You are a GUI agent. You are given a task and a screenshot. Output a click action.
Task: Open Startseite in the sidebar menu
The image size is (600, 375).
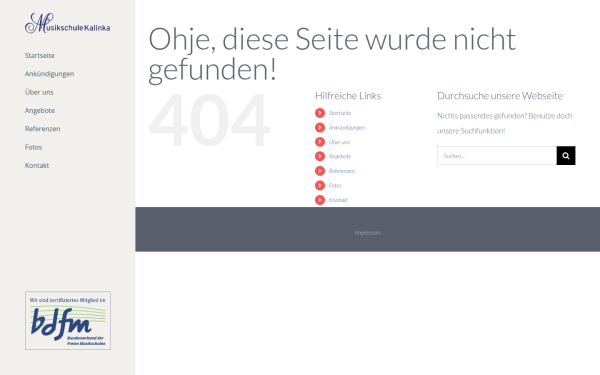coord(39,55)
